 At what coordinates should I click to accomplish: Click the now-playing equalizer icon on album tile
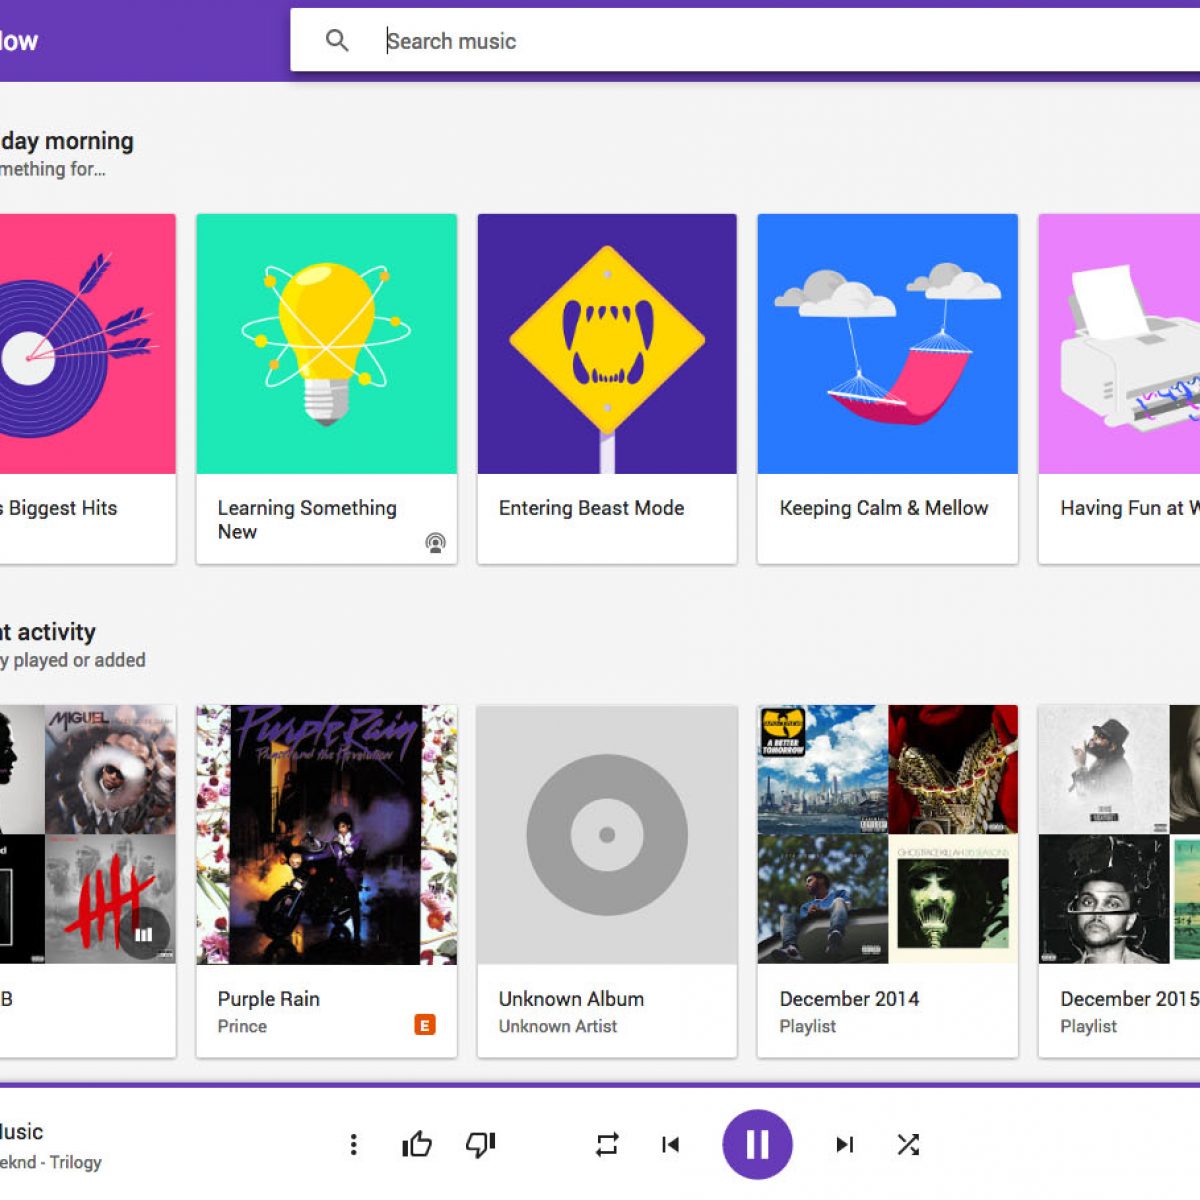pos(144,934)
